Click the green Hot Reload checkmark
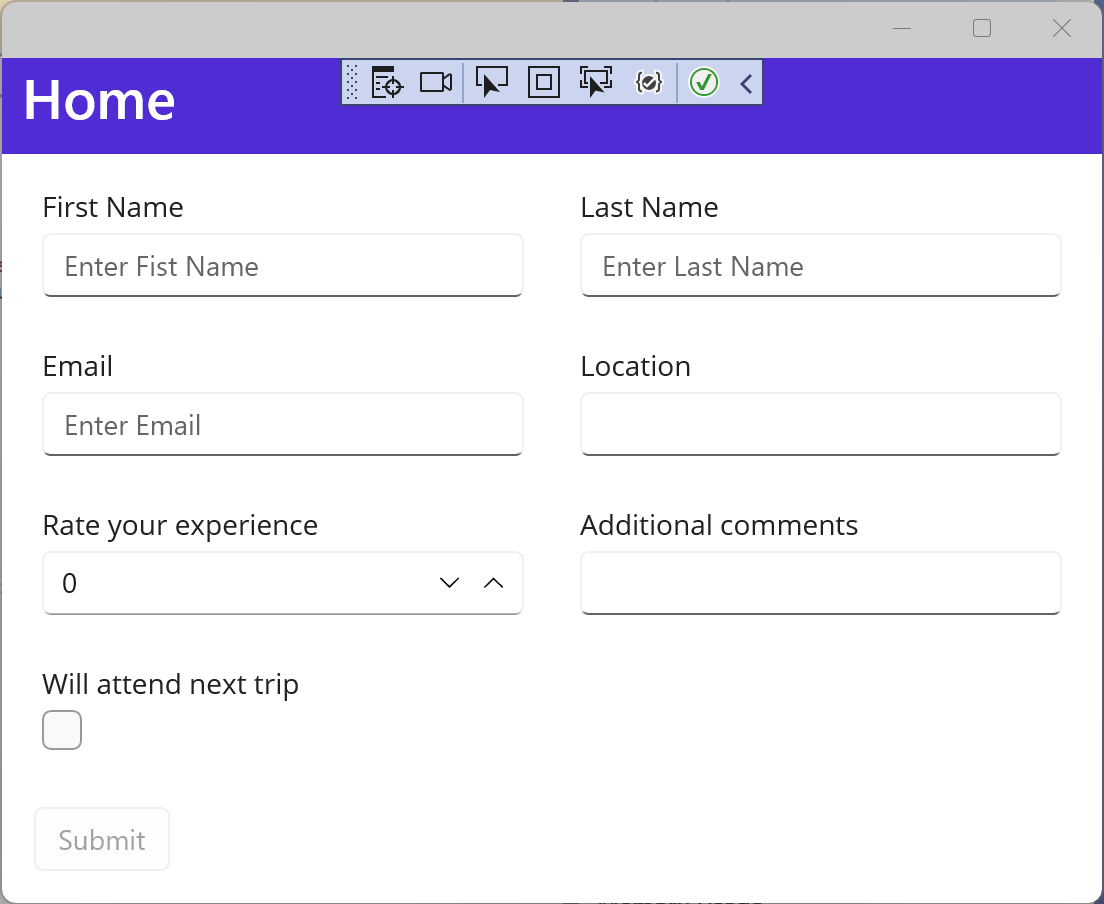 click(x=703, y=82)
